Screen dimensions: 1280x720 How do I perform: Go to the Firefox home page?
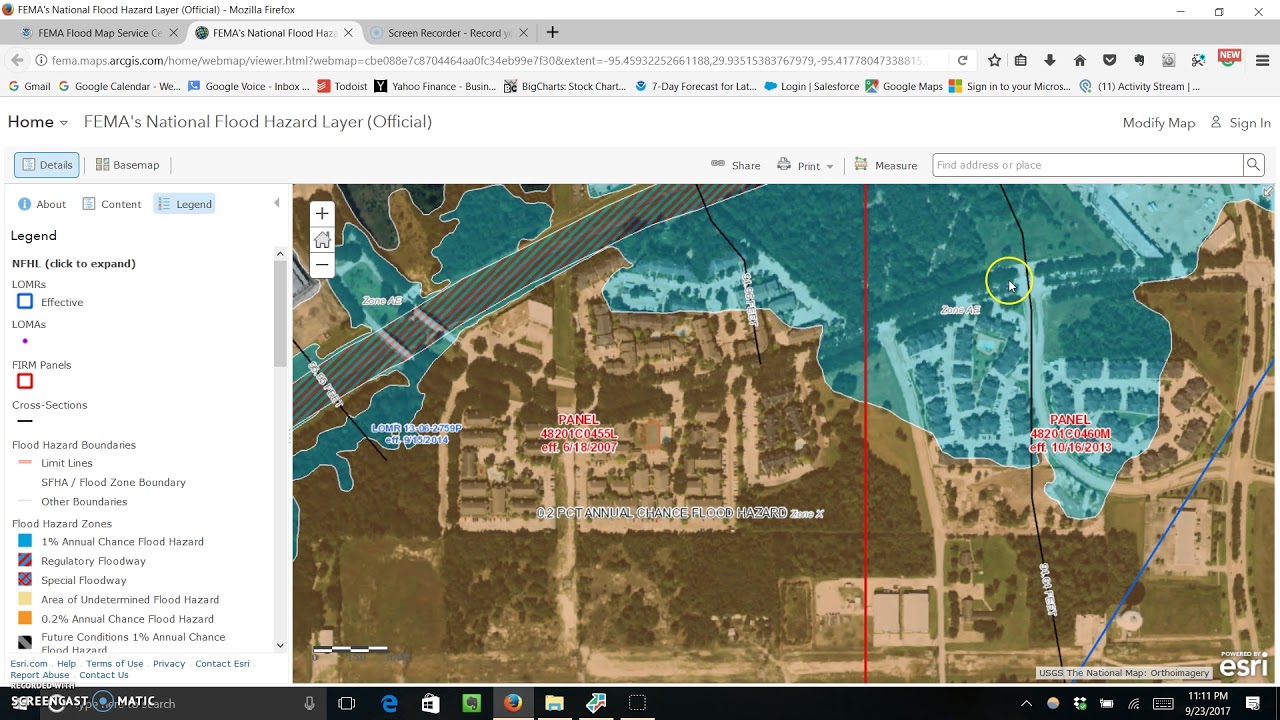(x=1080, y=60)
